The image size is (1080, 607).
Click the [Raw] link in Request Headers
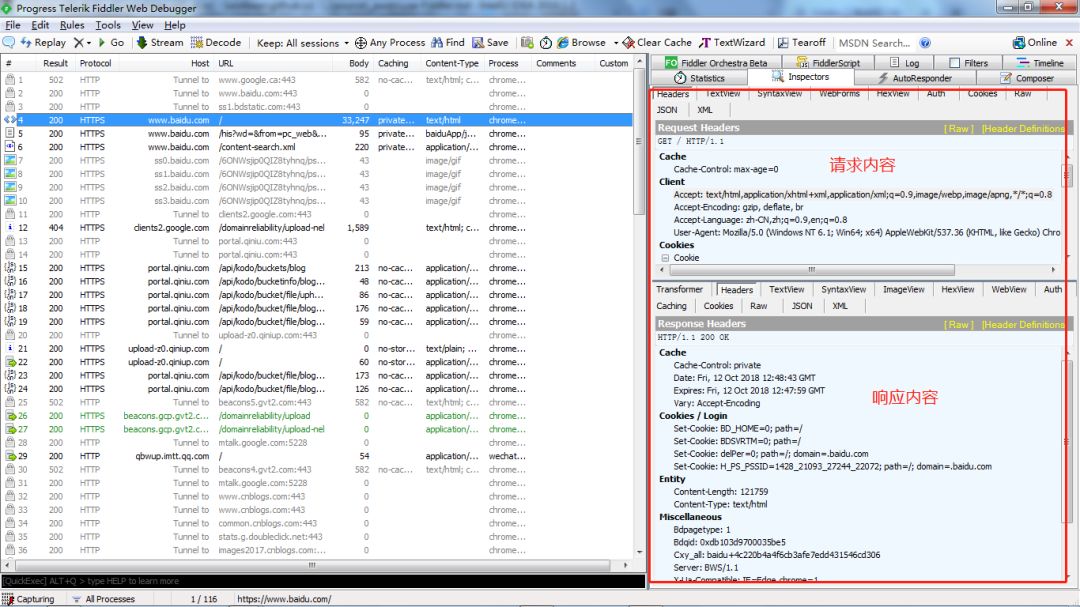pos(958,128)
